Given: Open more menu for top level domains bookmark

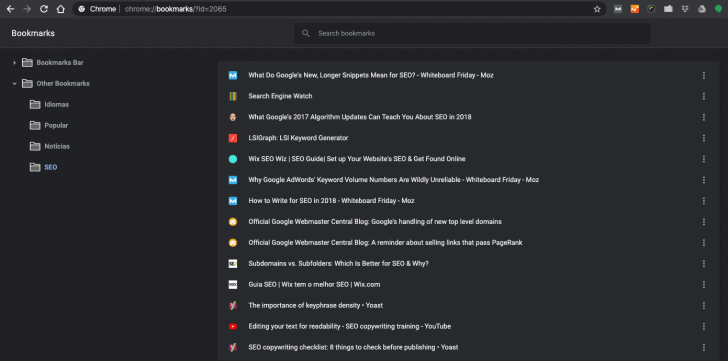Looking at the screenshot, I should click(x=704, y=222).
